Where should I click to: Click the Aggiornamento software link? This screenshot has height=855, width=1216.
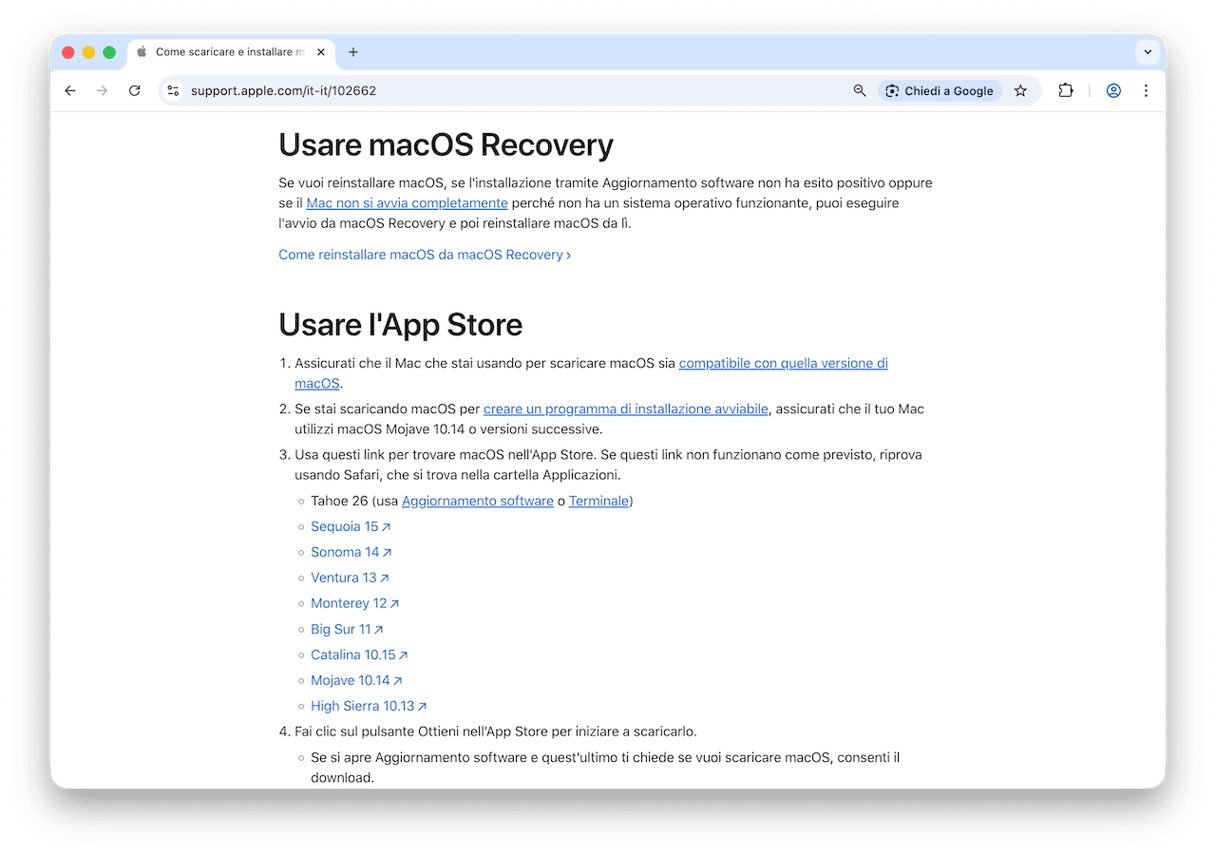(x=477, y=501)
